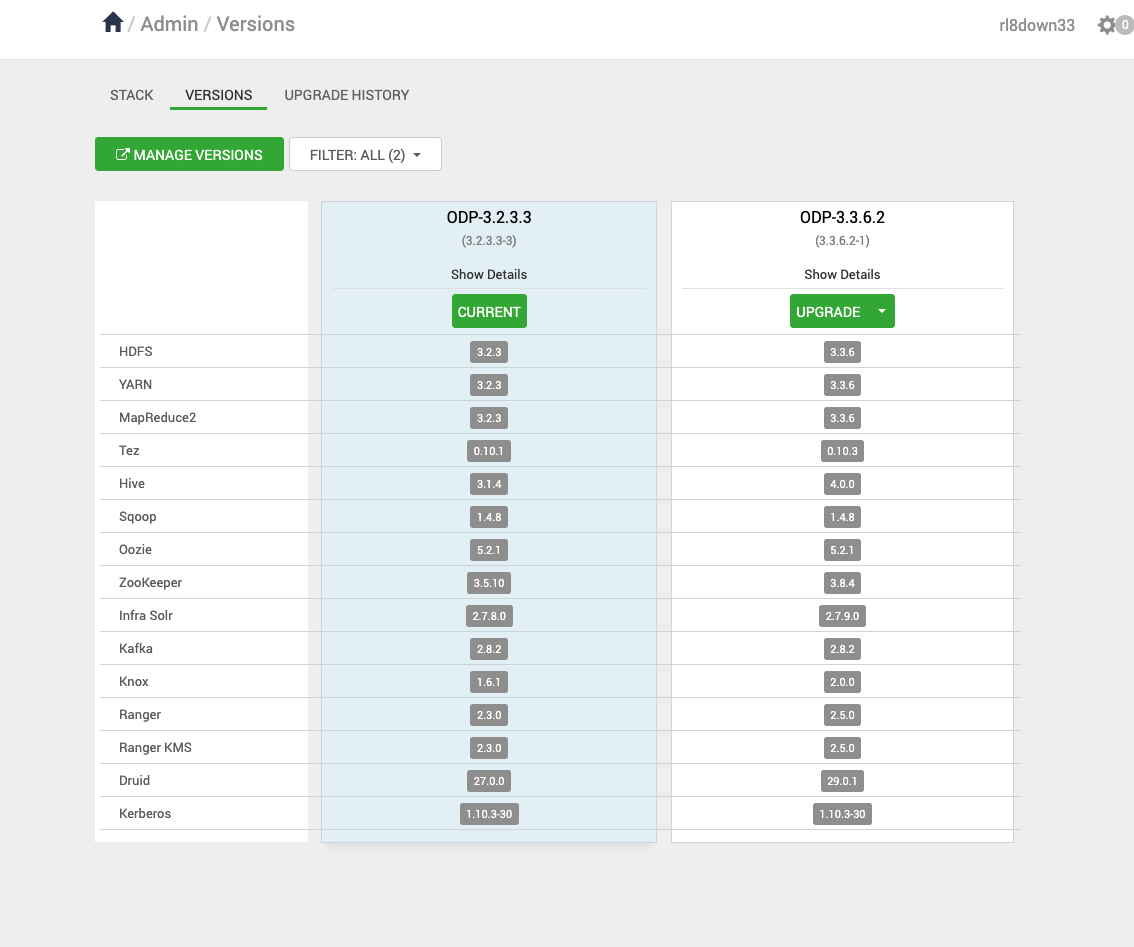Open the rl8down33 user menu
Image resolution: width=1134 pixels, height=947 pixels.
coord(1036,25)
